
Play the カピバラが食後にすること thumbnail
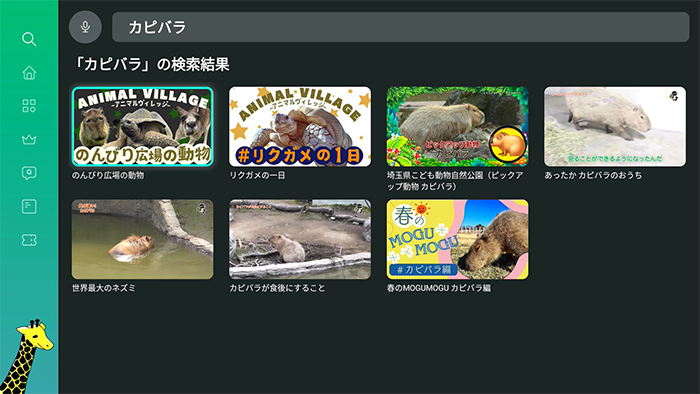coord(300,239)
